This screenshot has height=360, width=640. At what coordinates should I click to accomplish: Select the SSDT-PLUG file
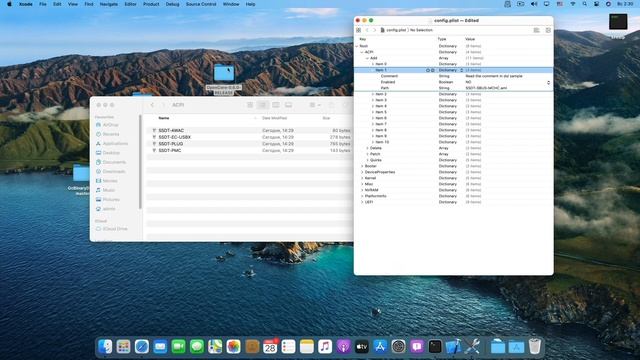171,144
